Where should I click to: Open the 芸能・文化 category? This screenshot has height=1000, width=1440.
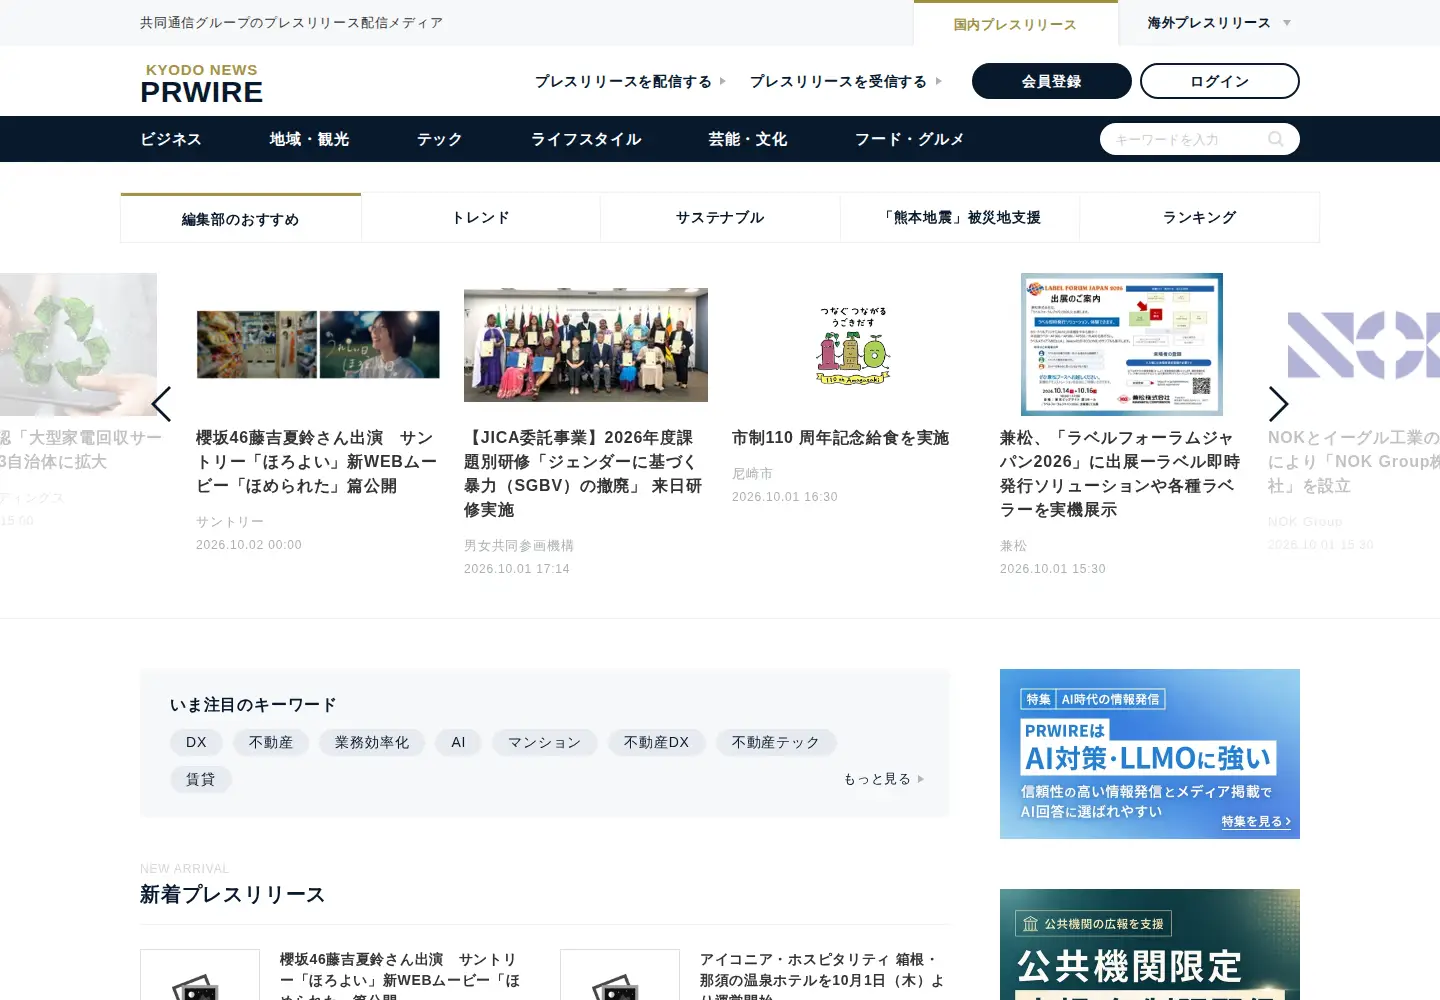(748, 139)
